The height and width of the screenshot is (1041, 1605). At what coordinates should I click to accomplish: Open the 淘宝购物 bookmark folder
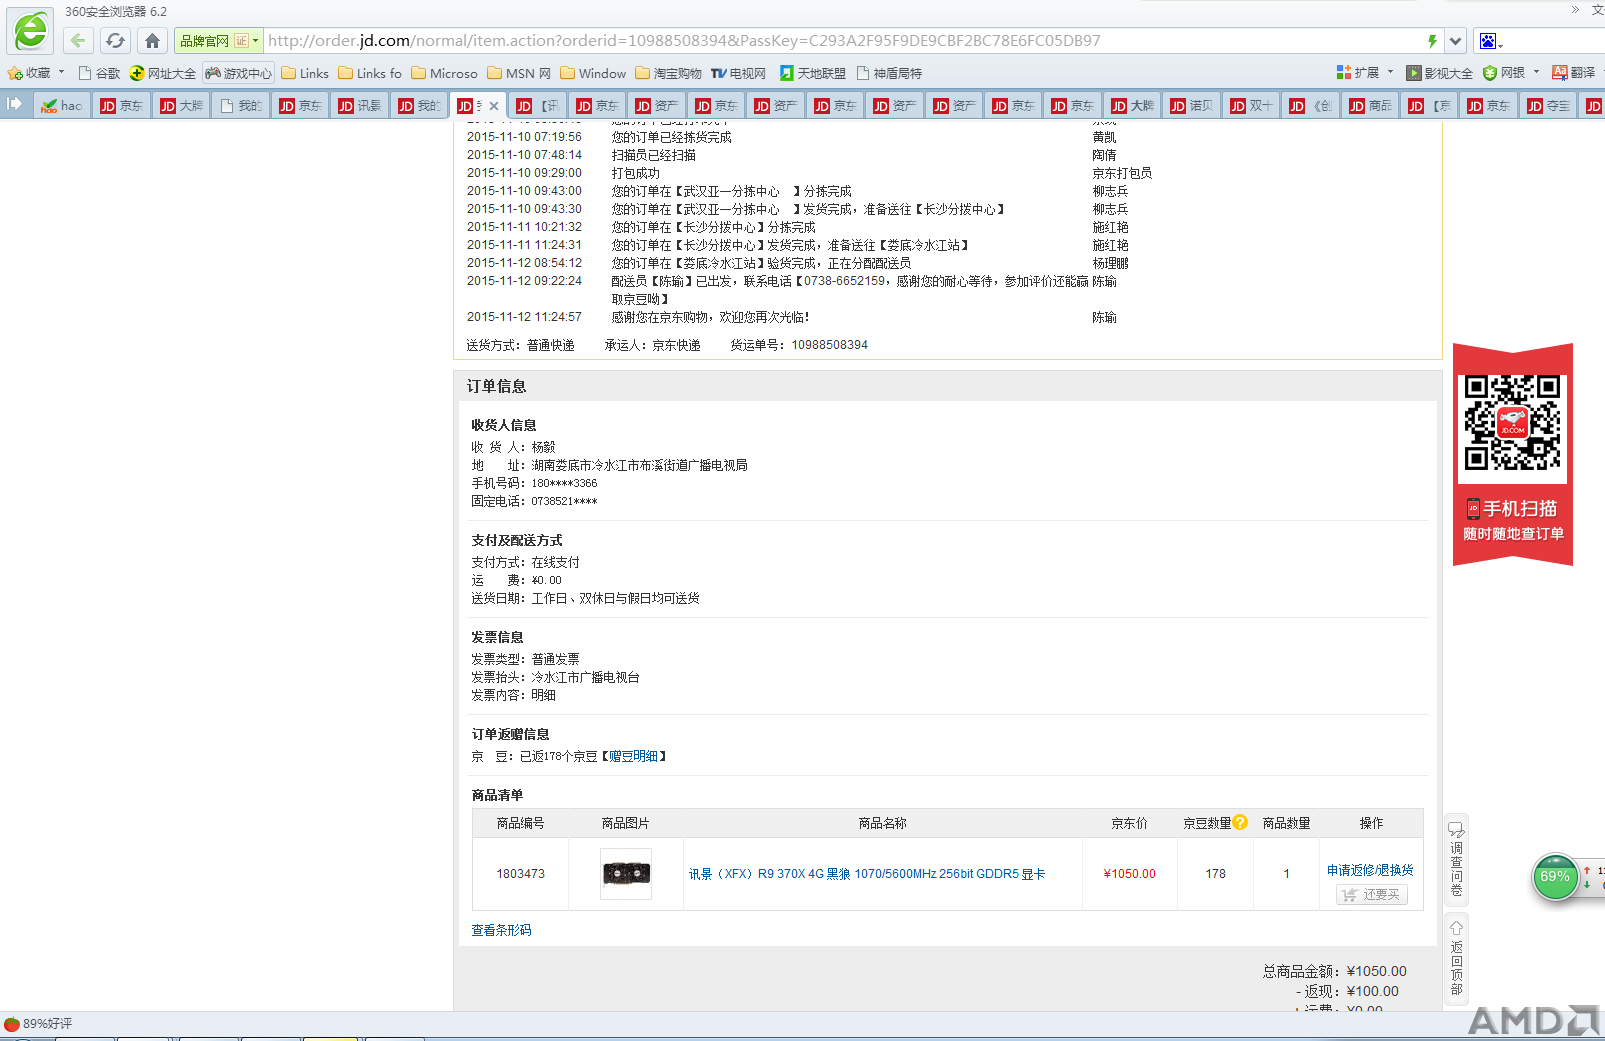coord(668,73)
